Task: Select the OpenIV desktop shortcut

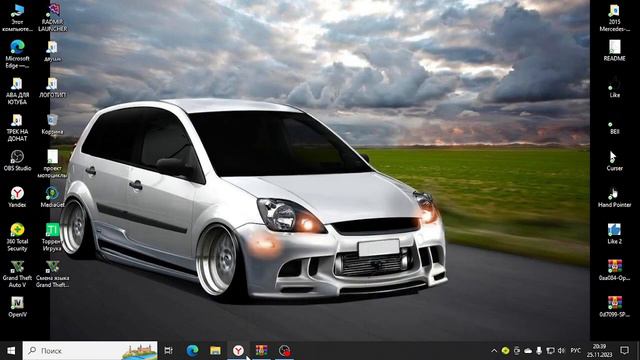Action: coord(17,307)
